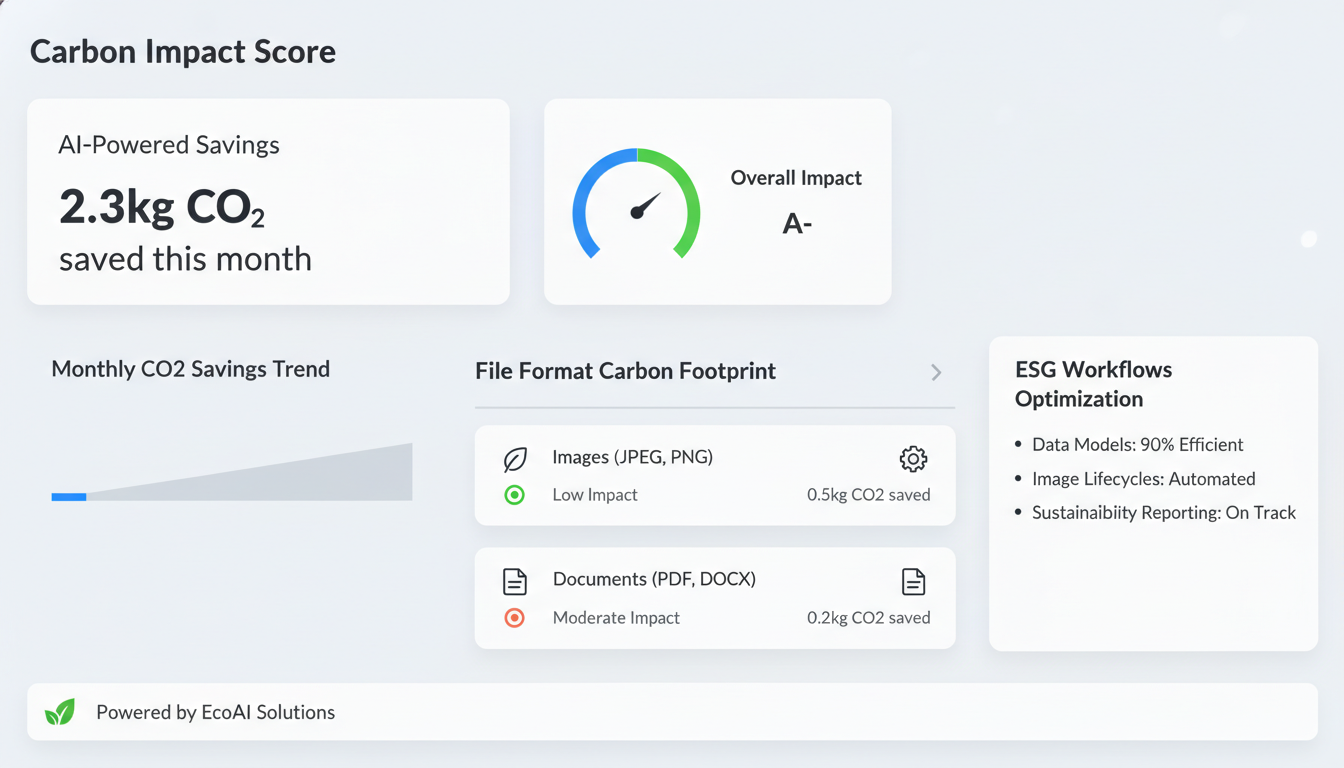Enable the Image Lifecycles: Automated bullet item
Screen dimensions: 1344x768
coord(1144,478)
